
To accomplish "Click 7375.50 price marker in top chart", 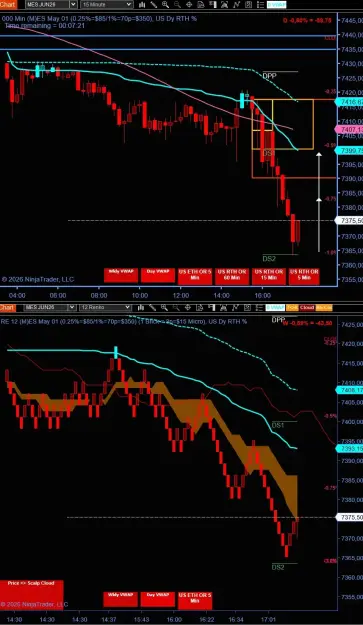I will click(x=349, y=220).
